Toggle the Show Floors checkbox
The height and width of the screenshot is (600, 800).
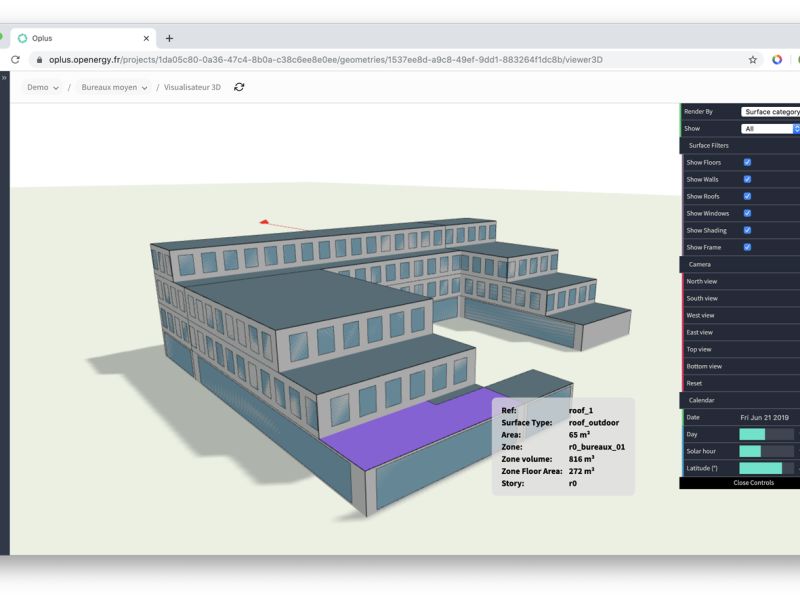[x=747, y=162]
